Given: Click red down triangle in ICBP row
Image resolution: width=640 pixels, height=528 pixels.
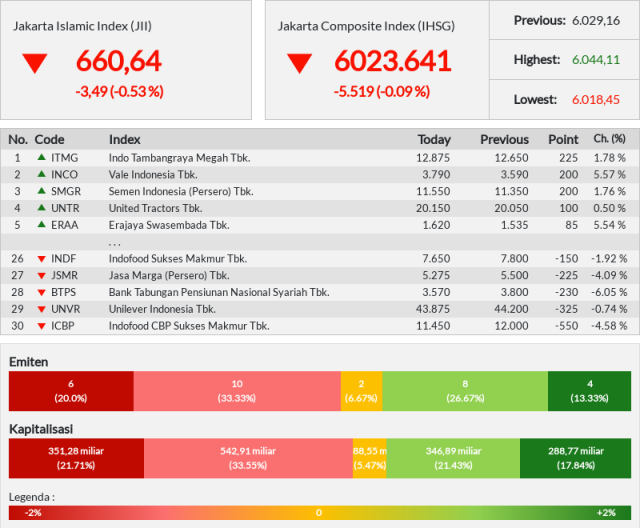Looking at the screenshot, I should click(x=41, y=326).
